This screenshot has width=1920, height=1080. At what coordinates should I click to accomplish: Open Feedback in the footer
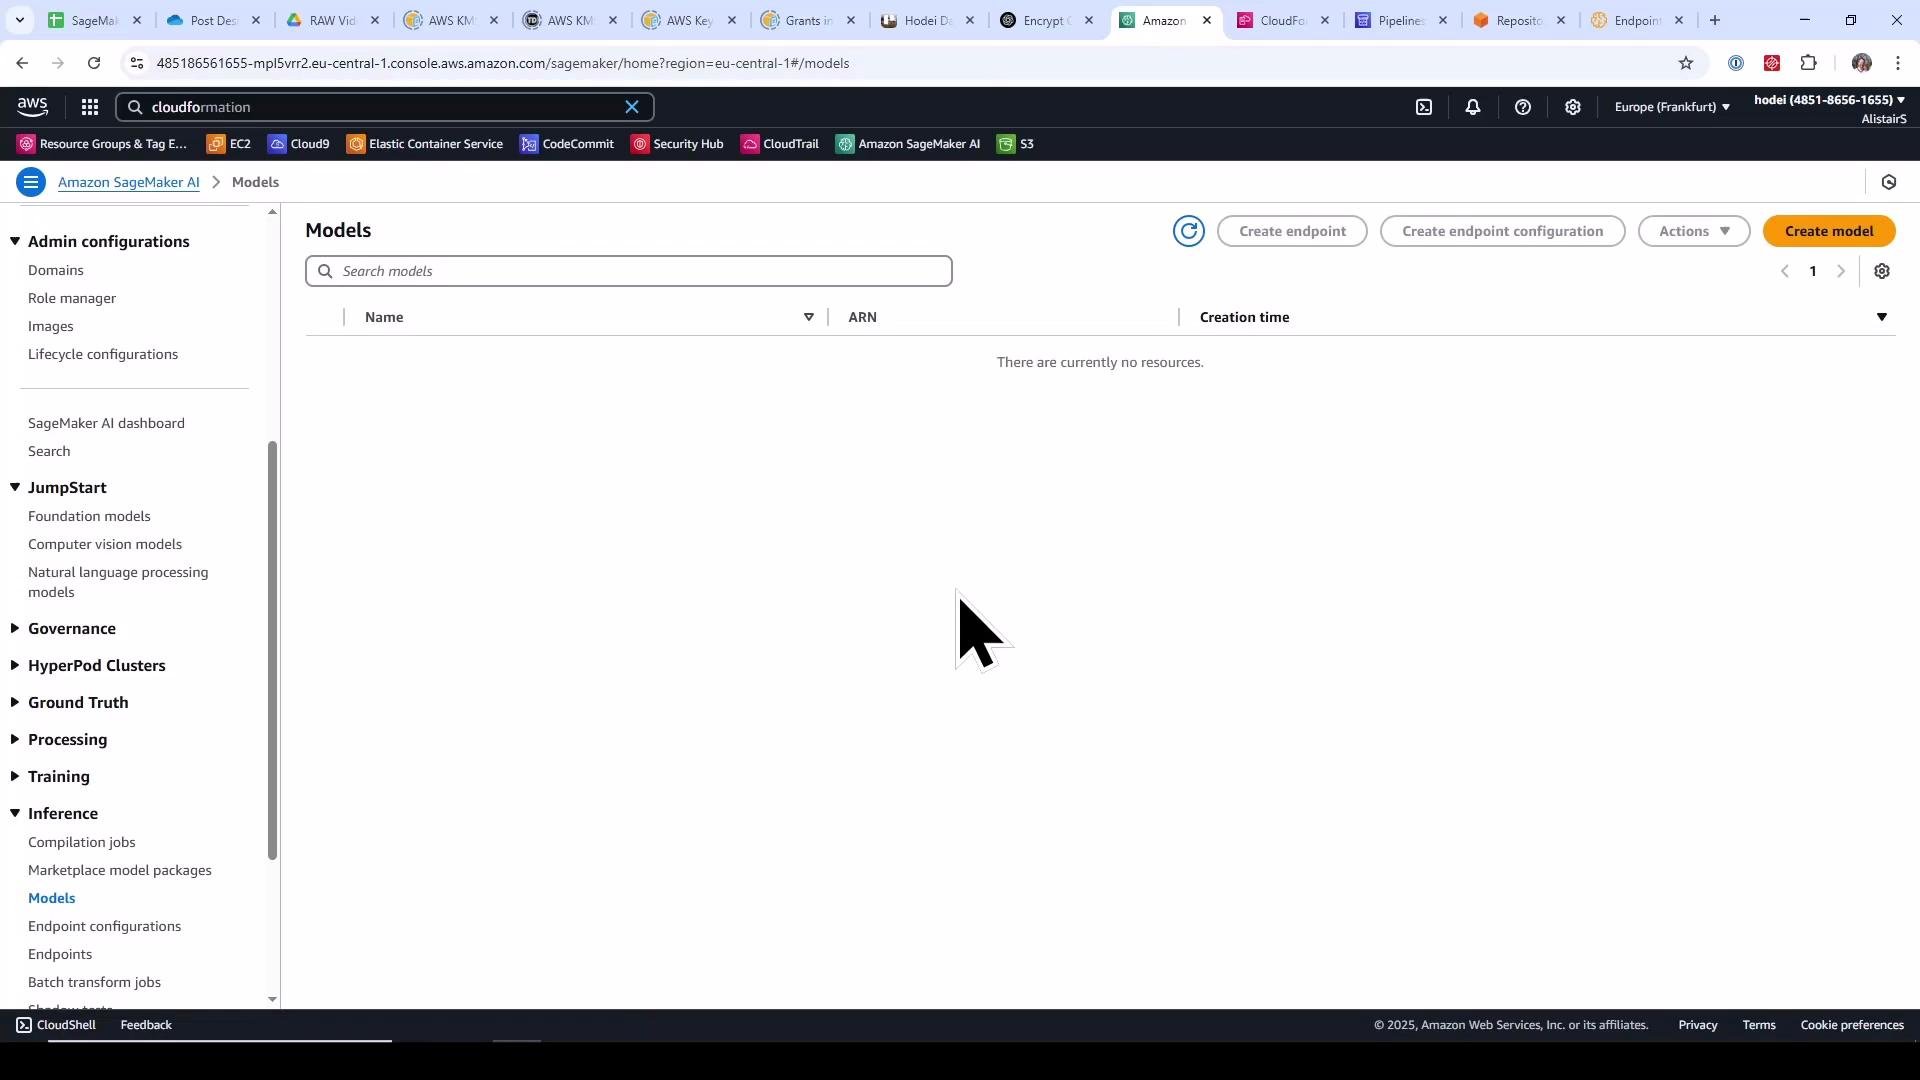146,1025
